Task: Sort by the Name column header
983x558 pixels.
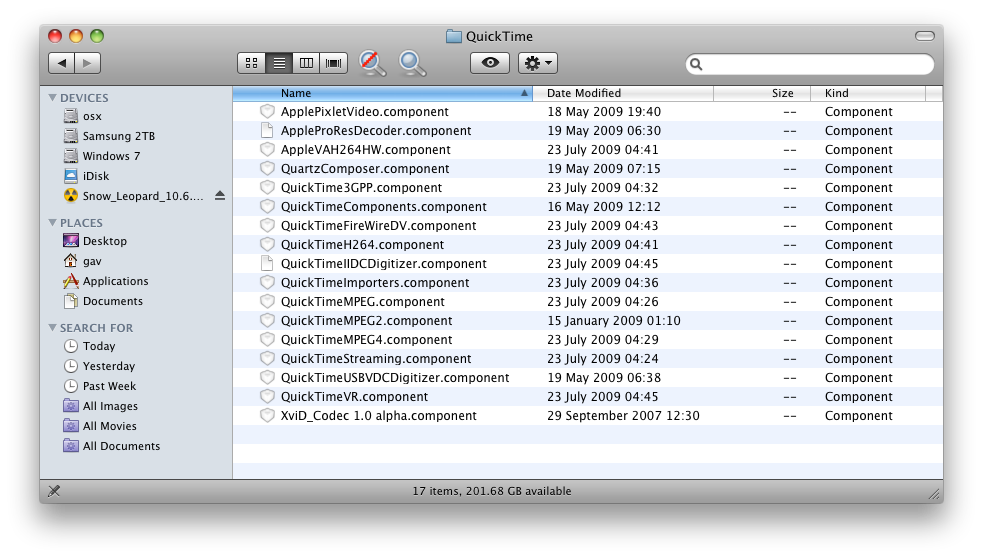Action: [382, 93]
